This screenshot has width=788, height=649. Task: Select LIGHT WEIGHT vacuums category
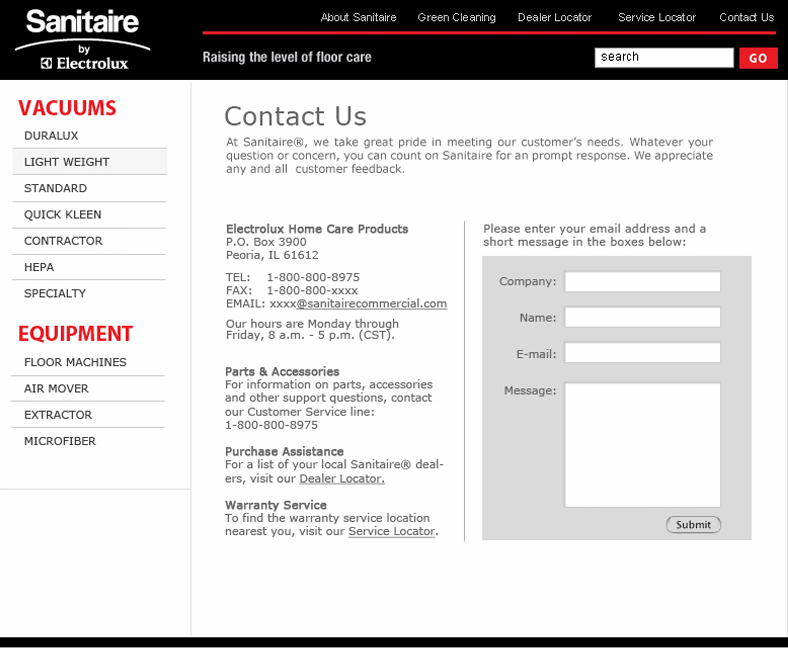coord(67,162)
